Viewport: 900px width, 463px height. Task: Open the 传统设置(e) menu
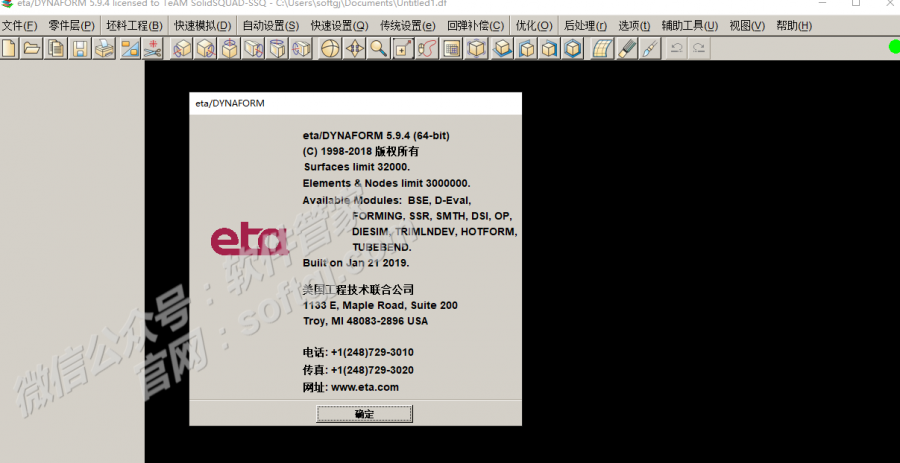(408, 26)
